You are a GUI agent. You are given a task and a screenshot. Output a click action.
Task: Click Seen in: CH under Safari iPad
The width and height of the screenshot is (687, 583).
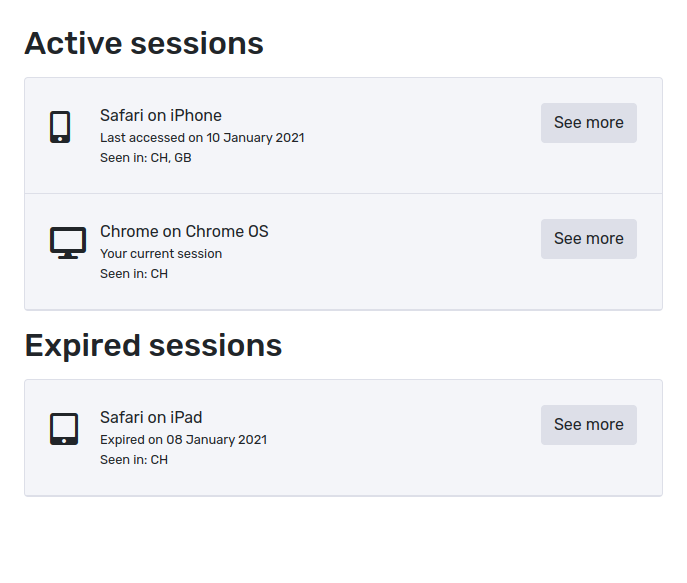[x=134, y=460]
